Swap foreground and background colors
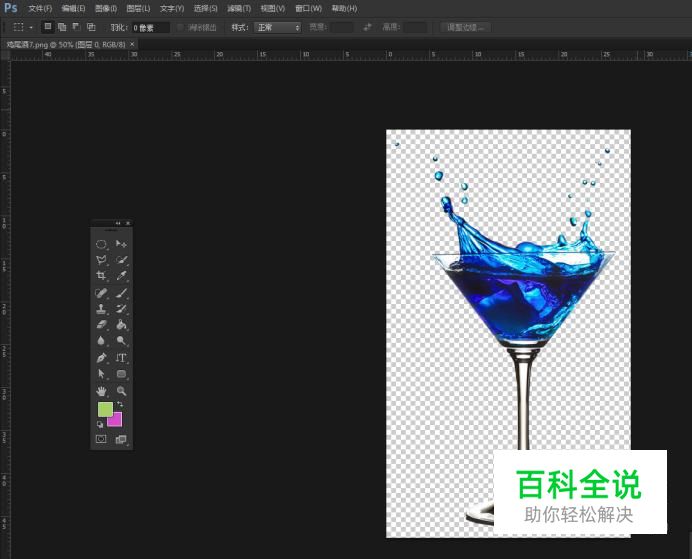This screenshot has height=559, width=692. pyautogui.click(x=119, y=404)
